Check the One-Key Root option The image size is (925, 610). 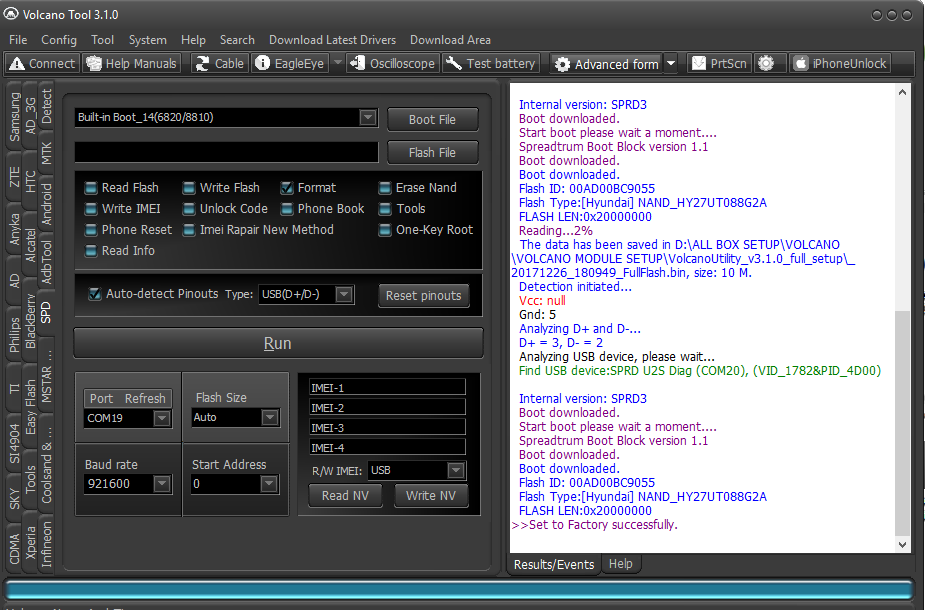[385, 230]
